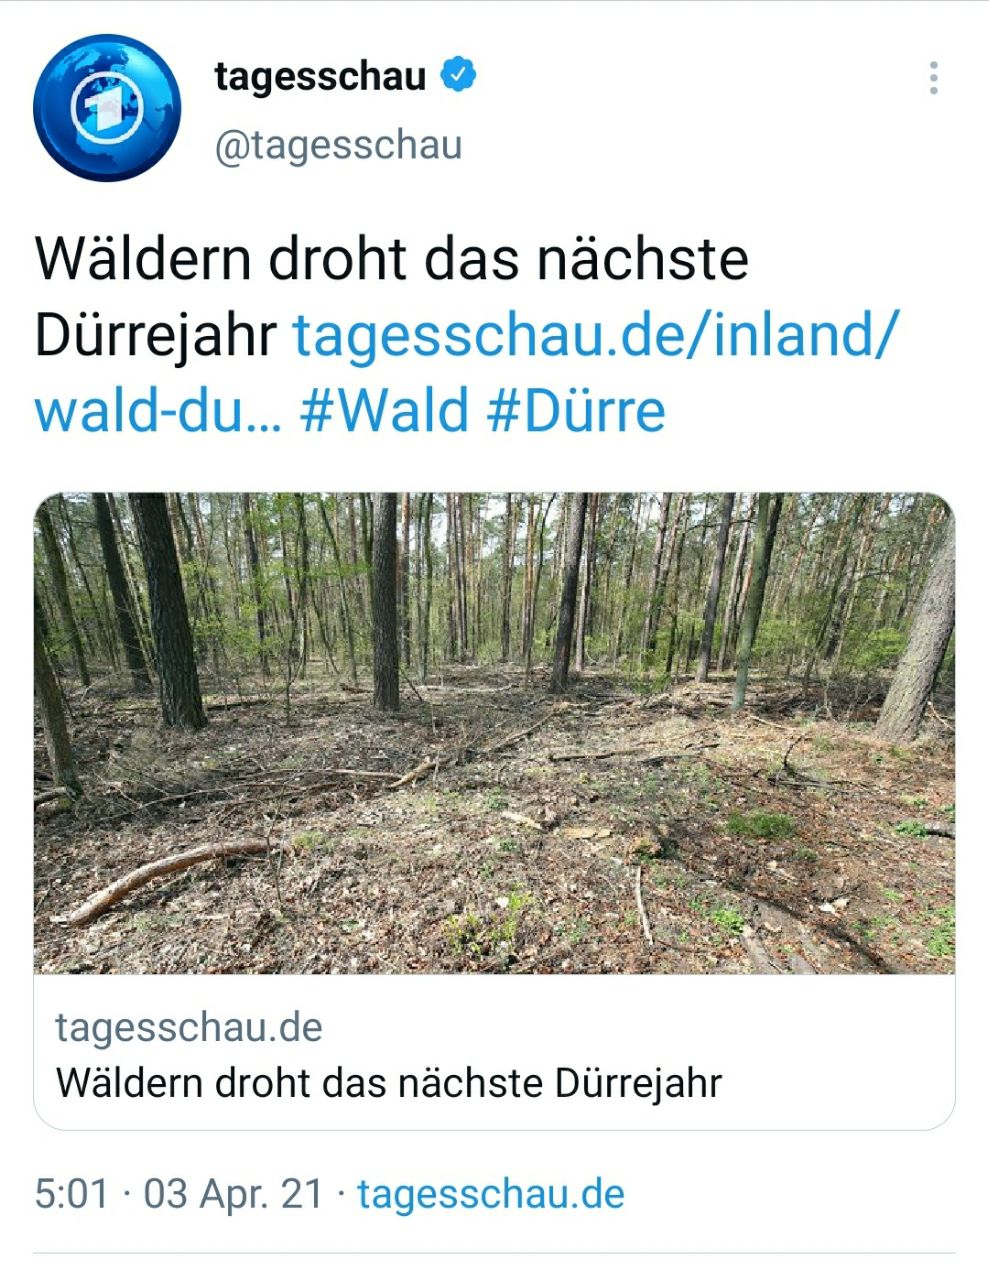Open the #Dürre hashtag

click(x=576, y=411)
